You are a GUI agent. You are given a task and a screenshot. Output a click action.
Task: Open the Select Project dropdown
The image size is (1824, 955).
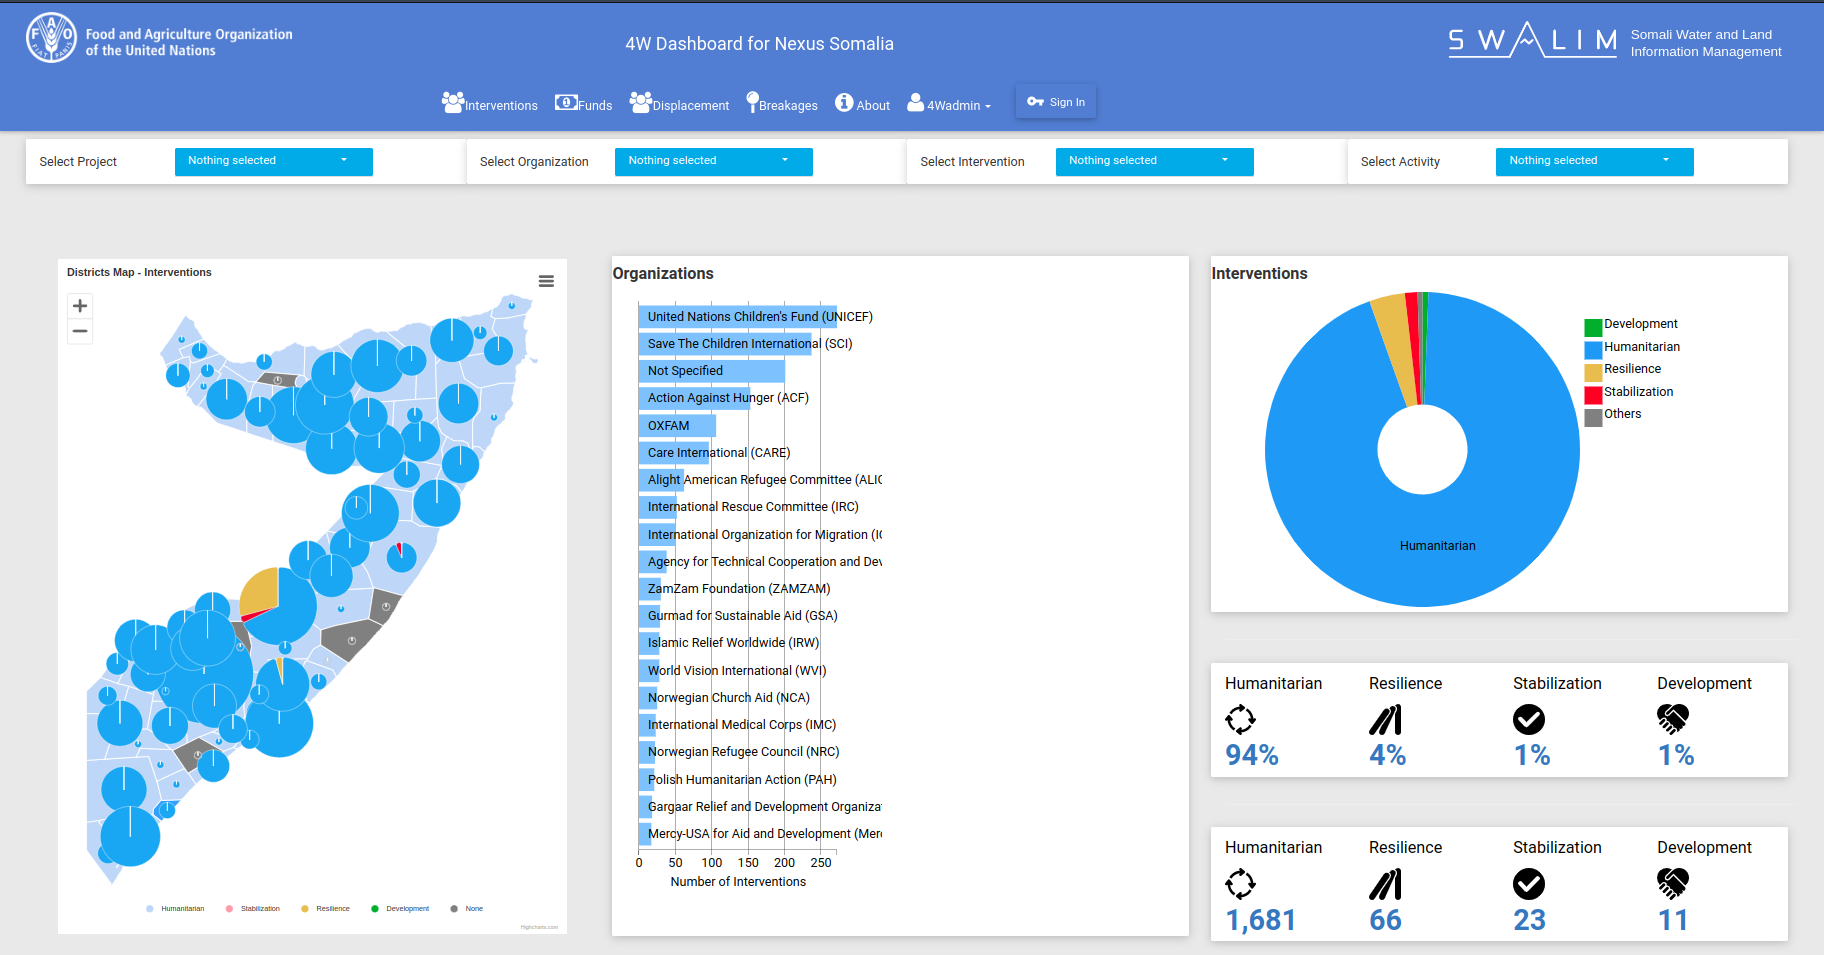click(273, 161)
